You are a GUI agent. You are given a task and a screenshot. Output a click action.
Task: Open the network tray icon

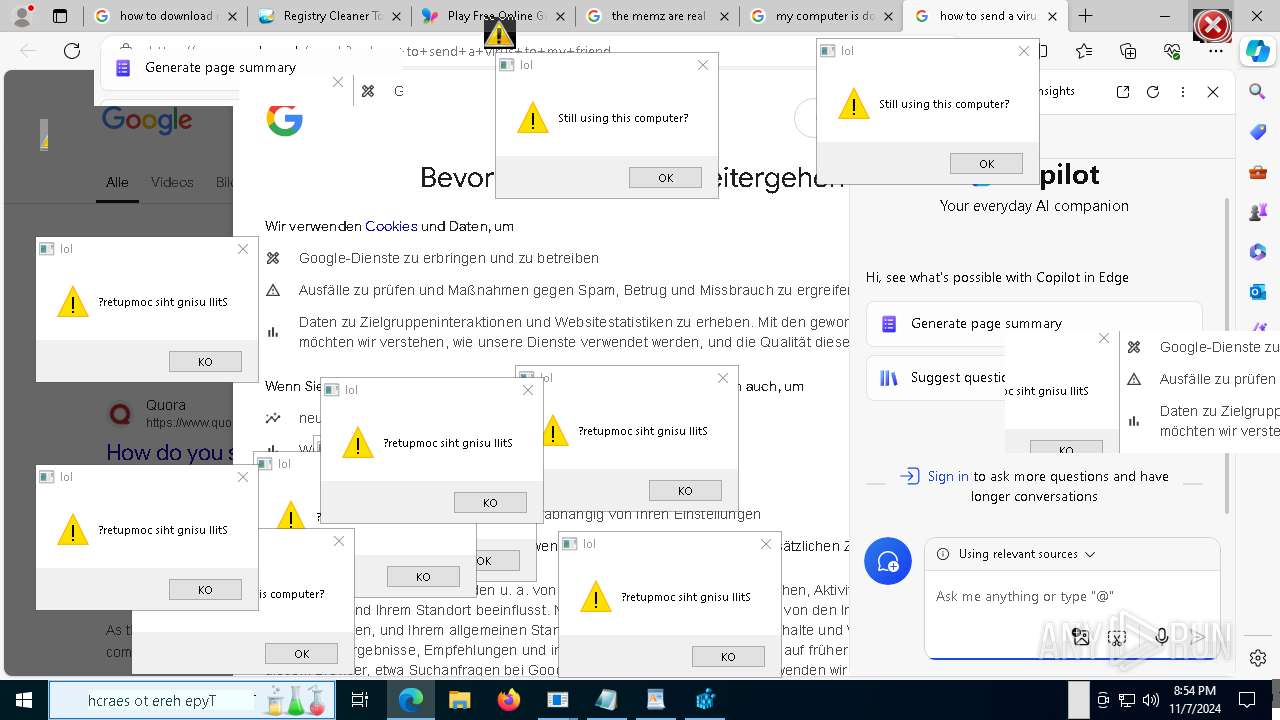pos(1126,700)
